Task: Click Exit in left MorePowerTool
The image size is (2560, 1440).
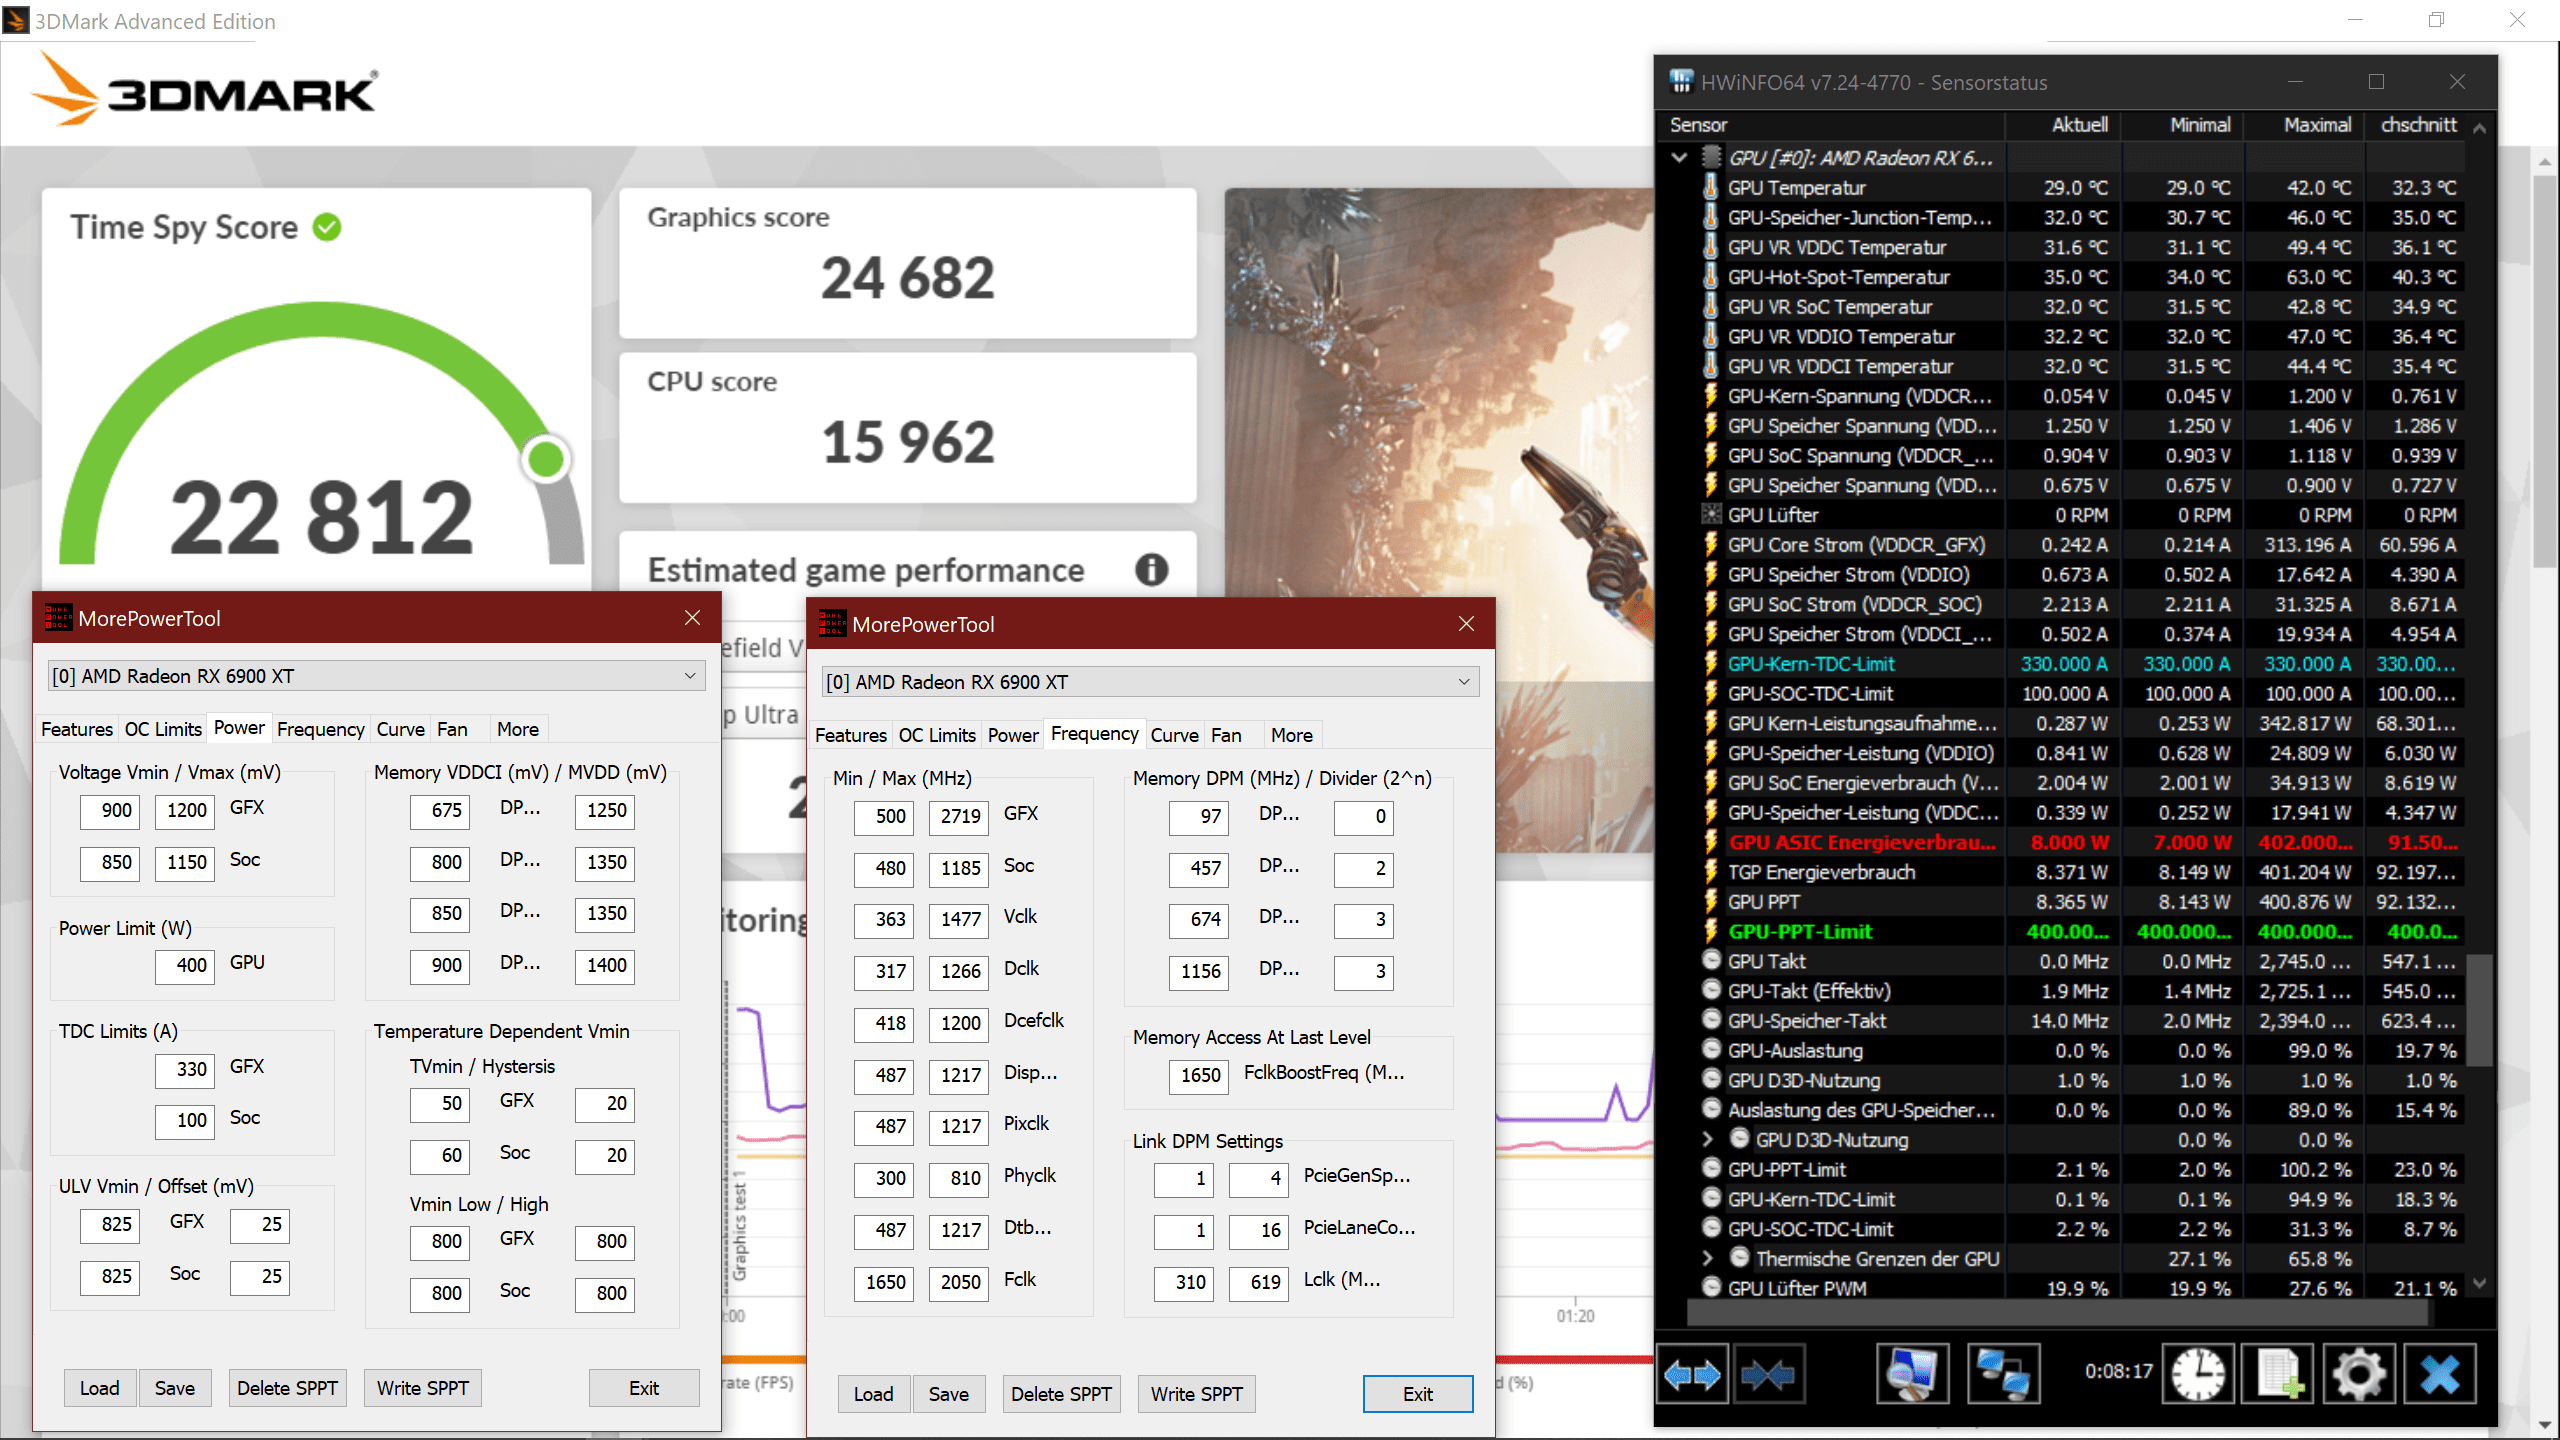Action: point(644,1388)
